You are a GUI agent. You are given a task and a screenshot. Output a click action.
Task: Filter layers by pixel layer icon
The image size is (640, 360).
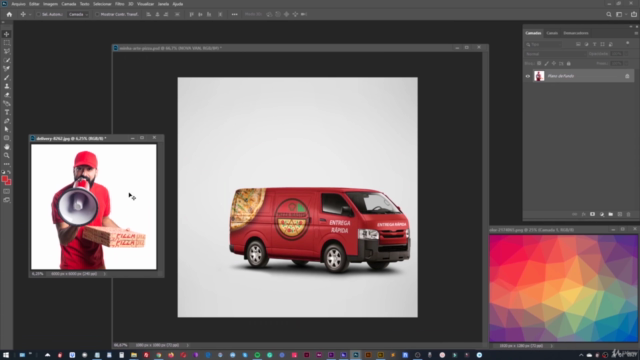tap(578, 44)
